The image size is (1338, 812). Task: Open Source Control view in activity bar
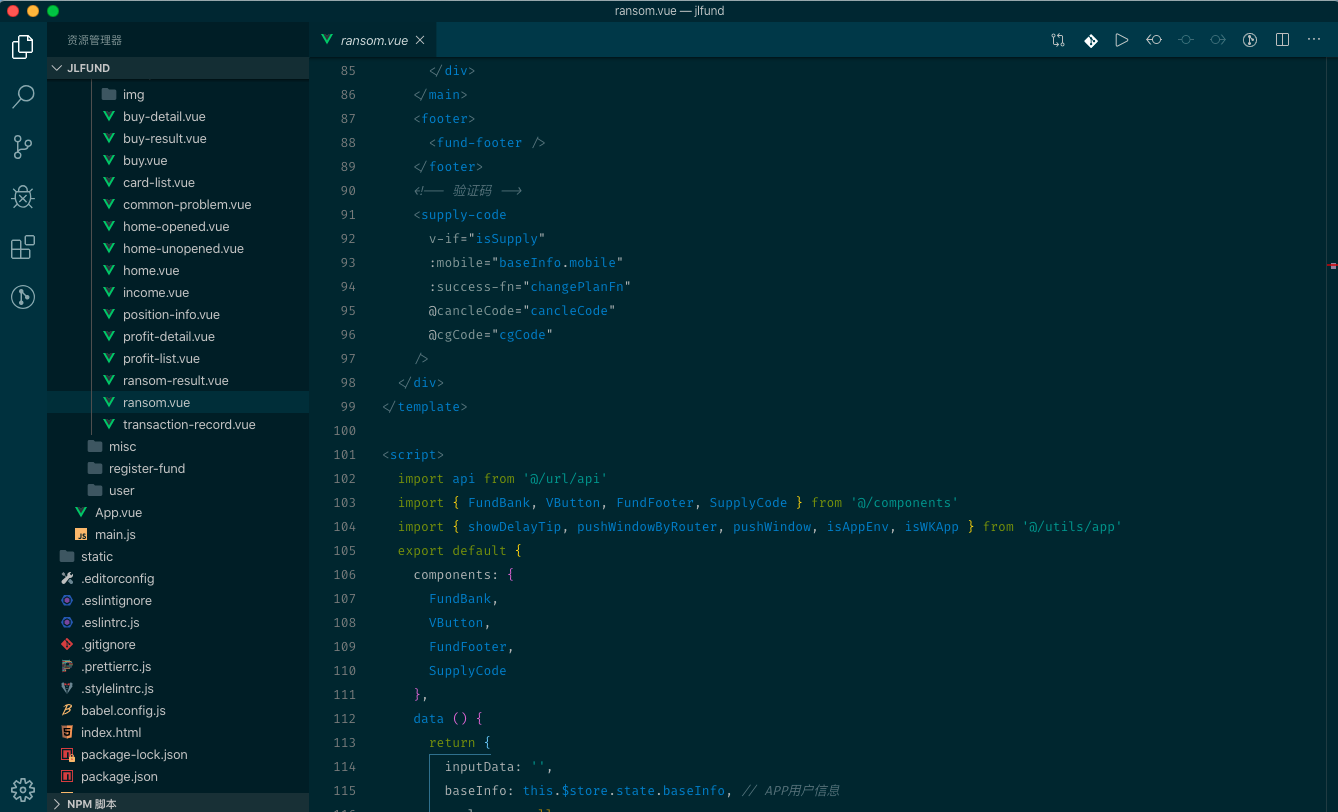pyautogui.click(x=23, y=147)
